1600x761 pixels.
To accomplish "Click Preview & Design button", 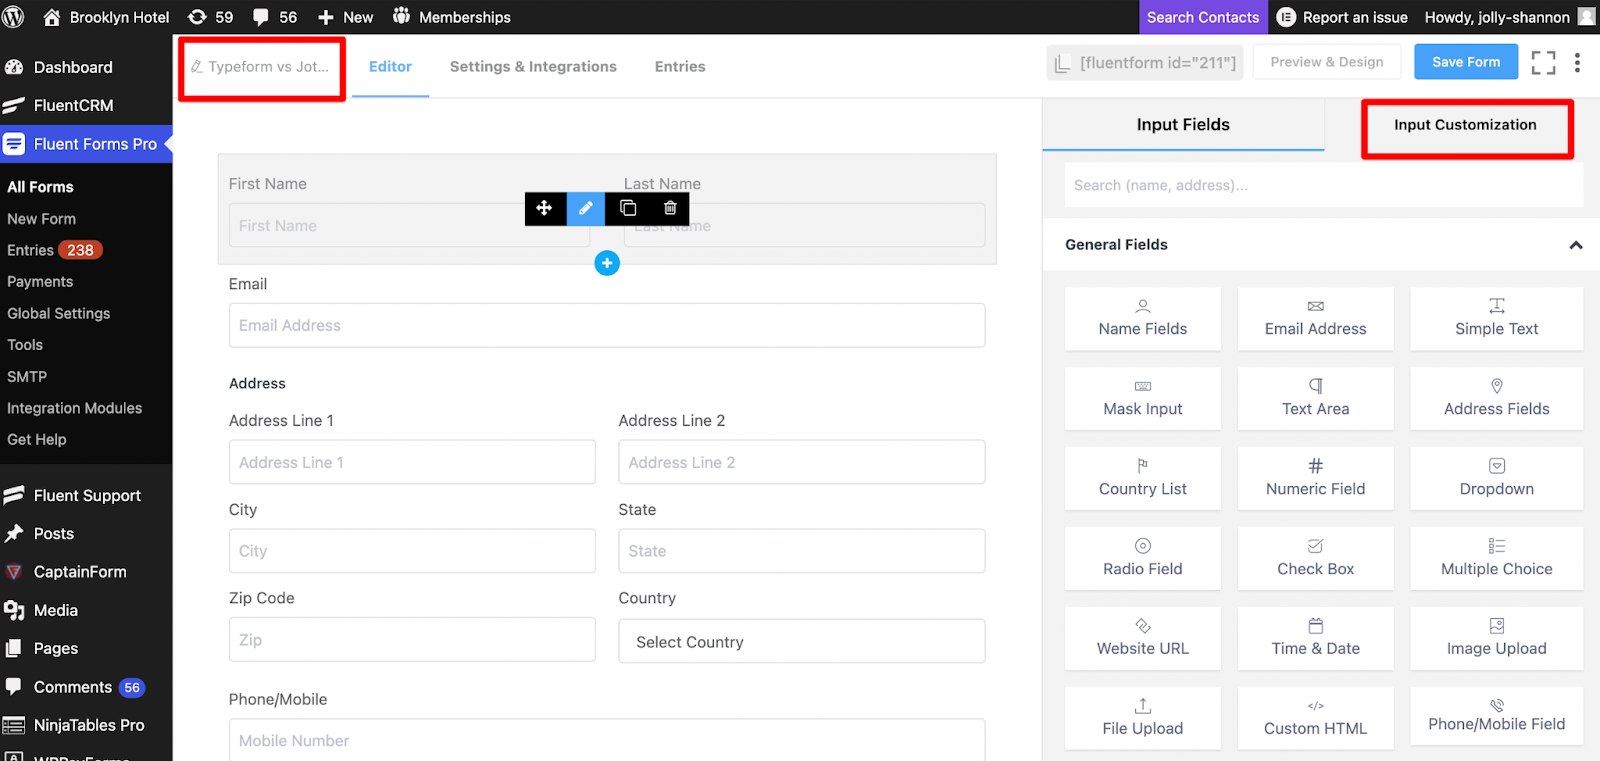I will point(1327,62).
